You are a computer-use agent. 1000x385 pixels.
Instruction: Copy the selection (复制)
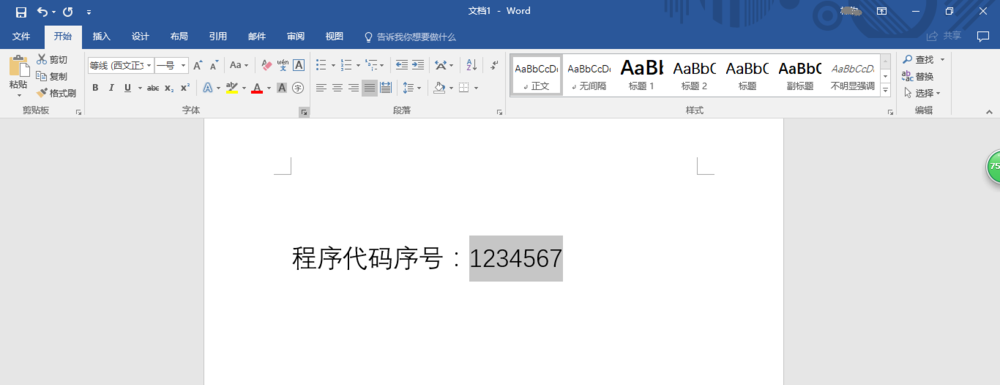(52, 76)
